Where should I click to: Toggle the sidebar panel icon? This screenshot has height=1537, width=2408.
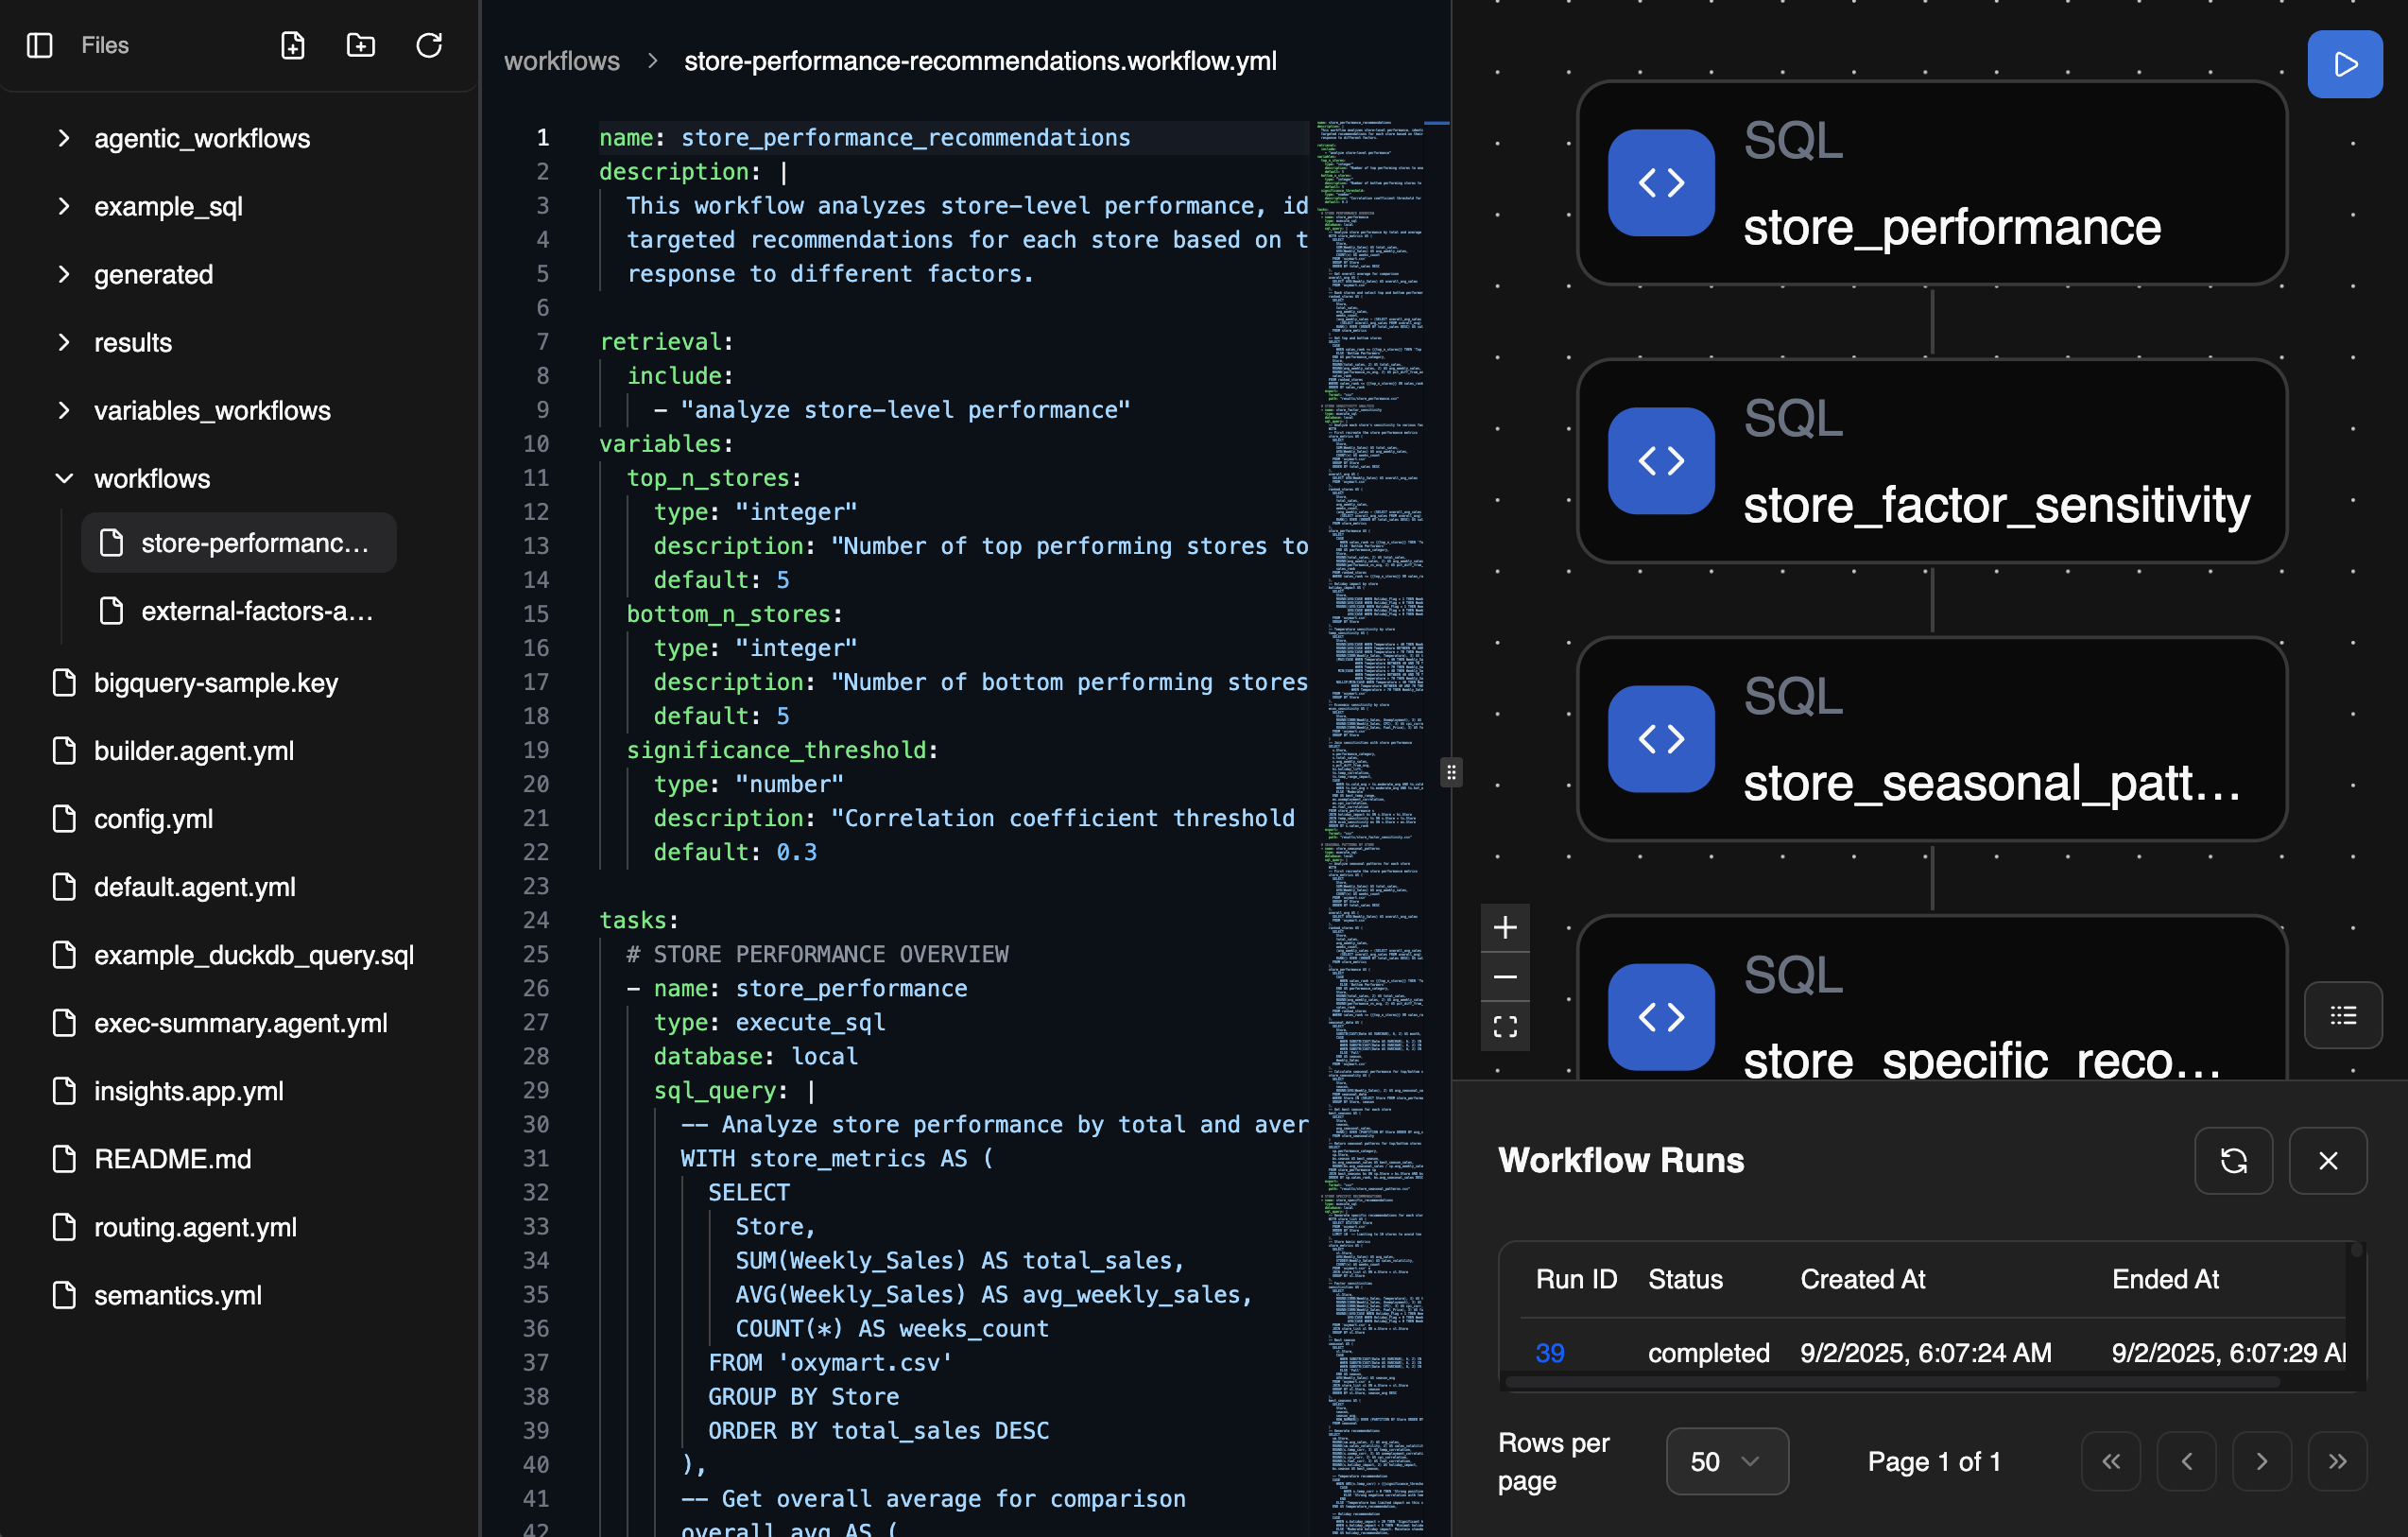coord(39,45)
